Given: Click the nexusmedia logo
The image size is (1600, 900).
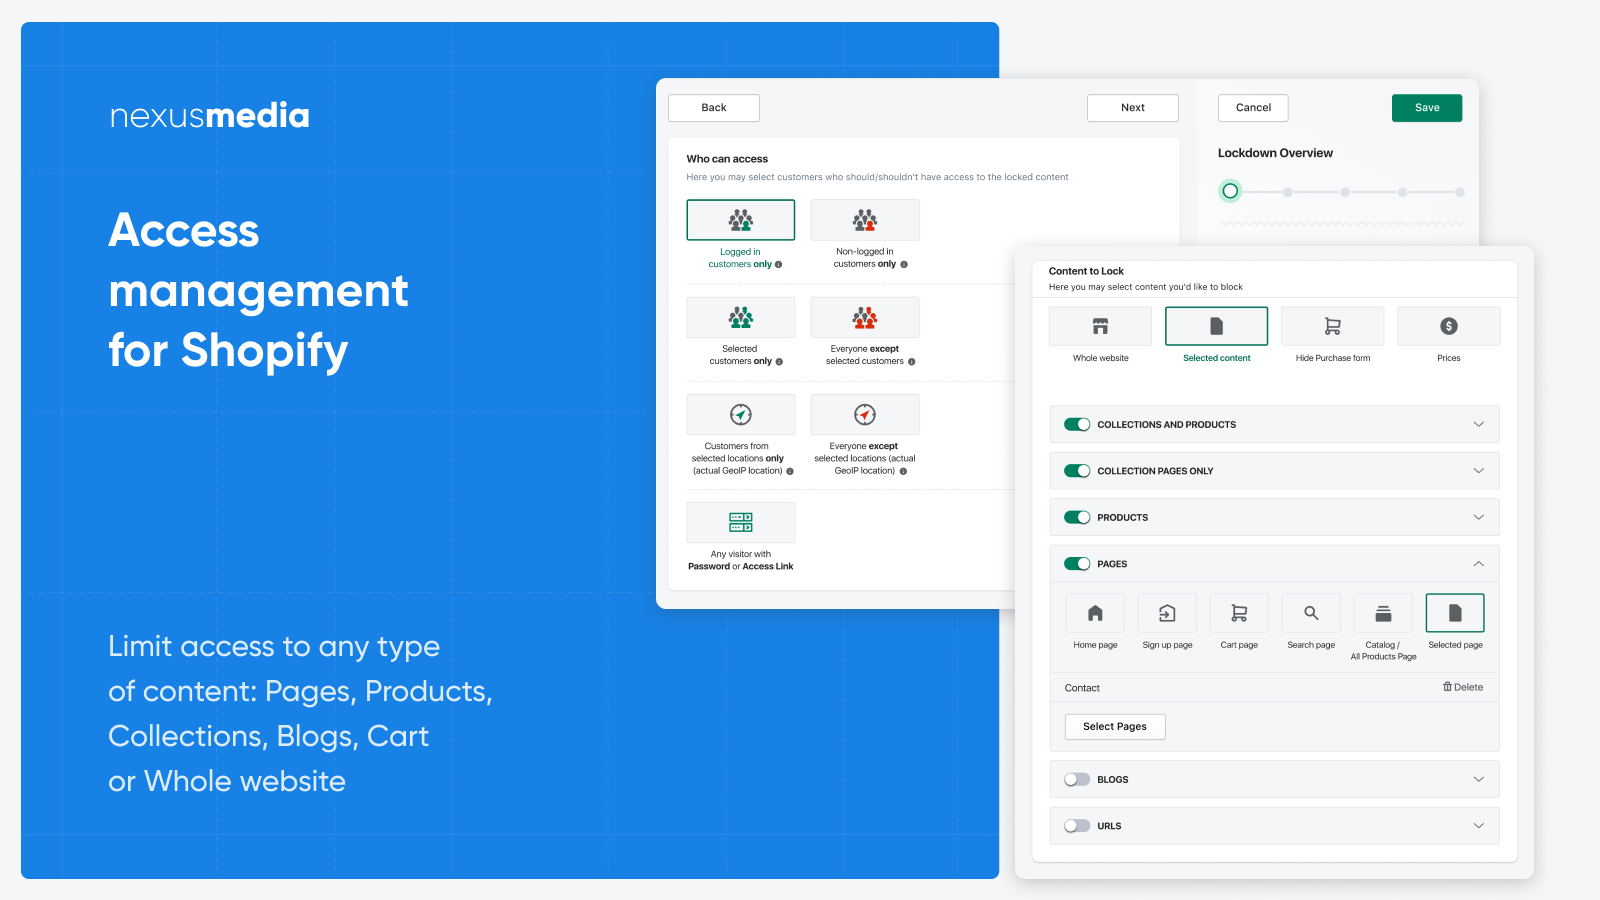Looking at the screenshot, I should 210,116.
